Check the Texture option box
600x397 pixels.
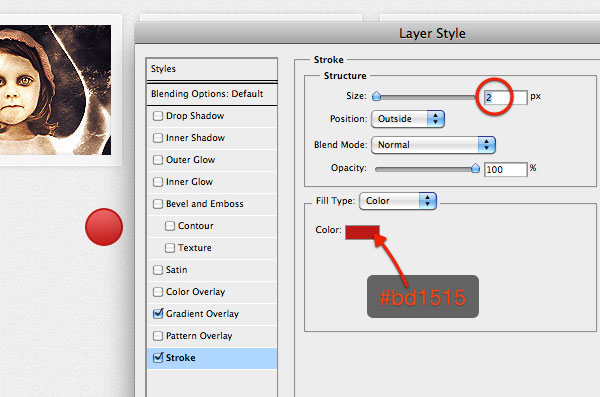tap(170, 248)
